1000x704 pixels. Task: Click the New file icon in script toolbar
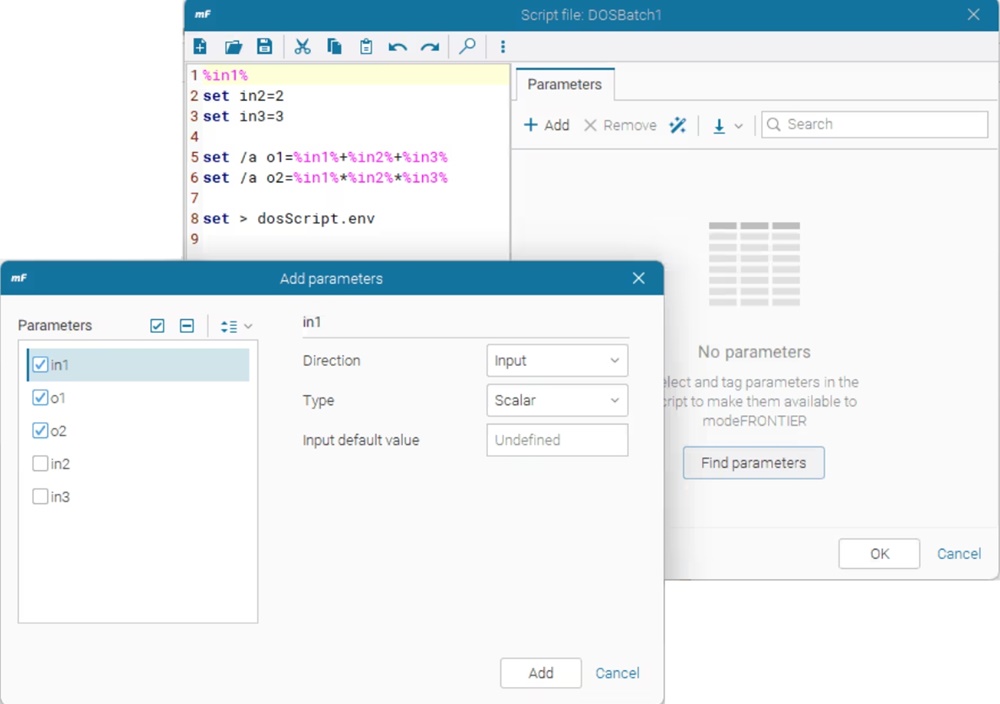point(200,47)
